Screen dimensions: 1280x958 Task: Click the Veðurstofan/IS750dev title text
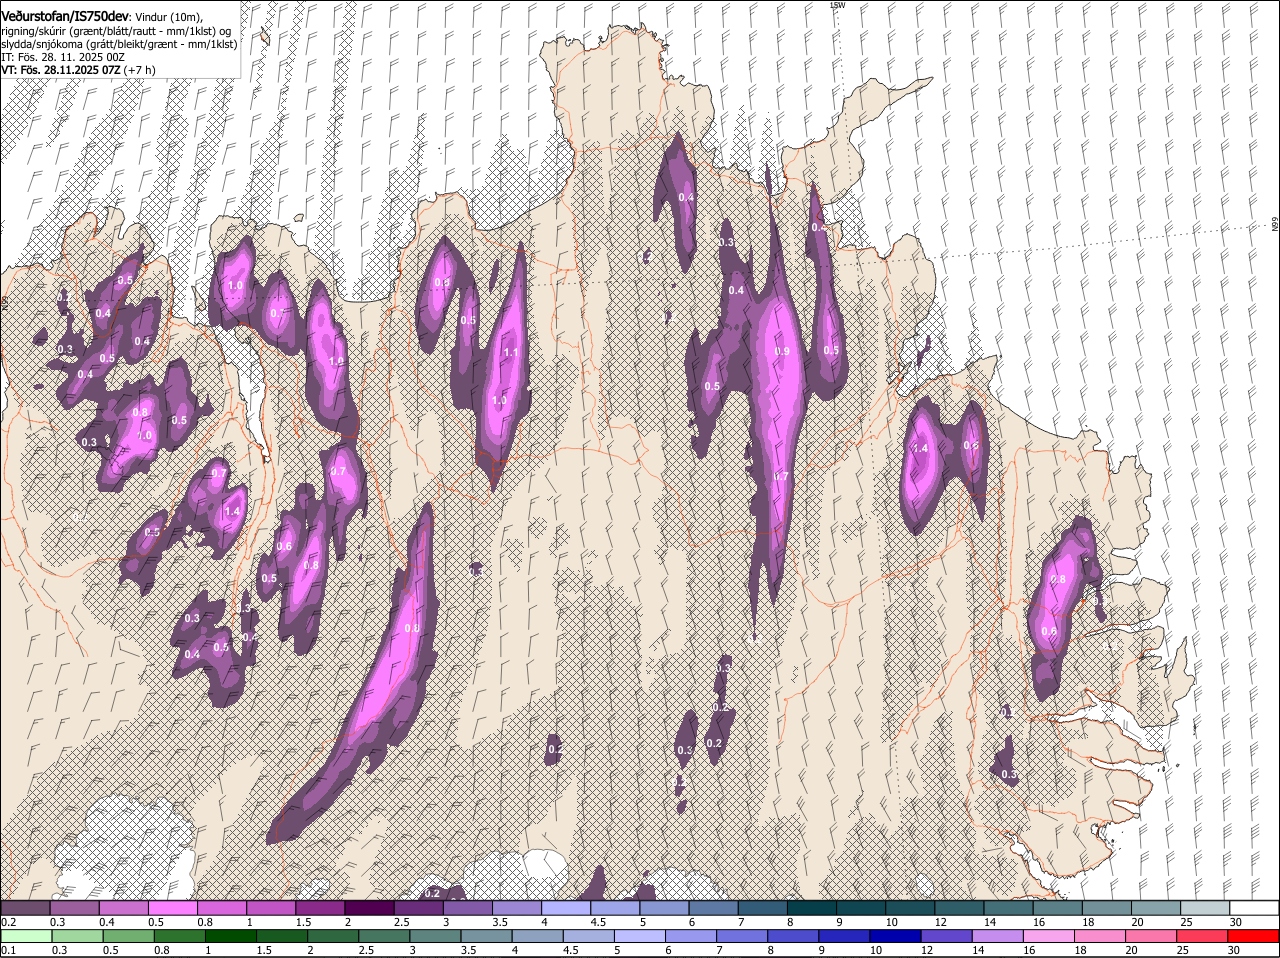coord(65,17)
